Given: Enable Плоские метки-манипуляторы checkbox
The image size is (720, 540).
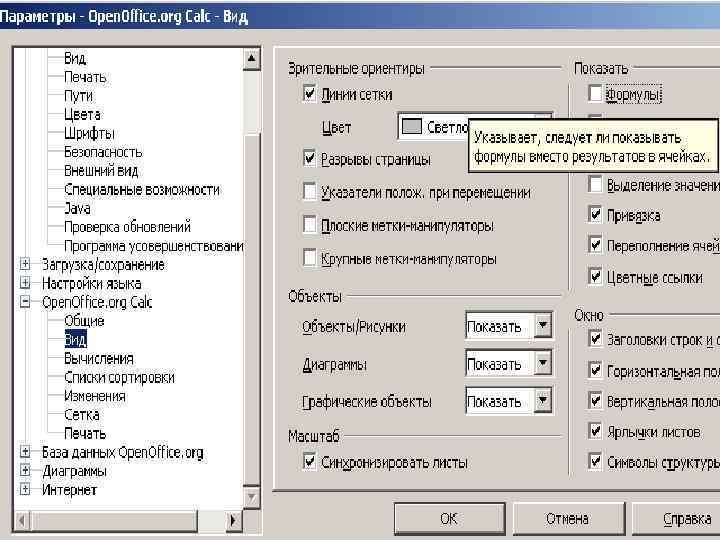Looking at the screenshot, I should coord(310,225).
